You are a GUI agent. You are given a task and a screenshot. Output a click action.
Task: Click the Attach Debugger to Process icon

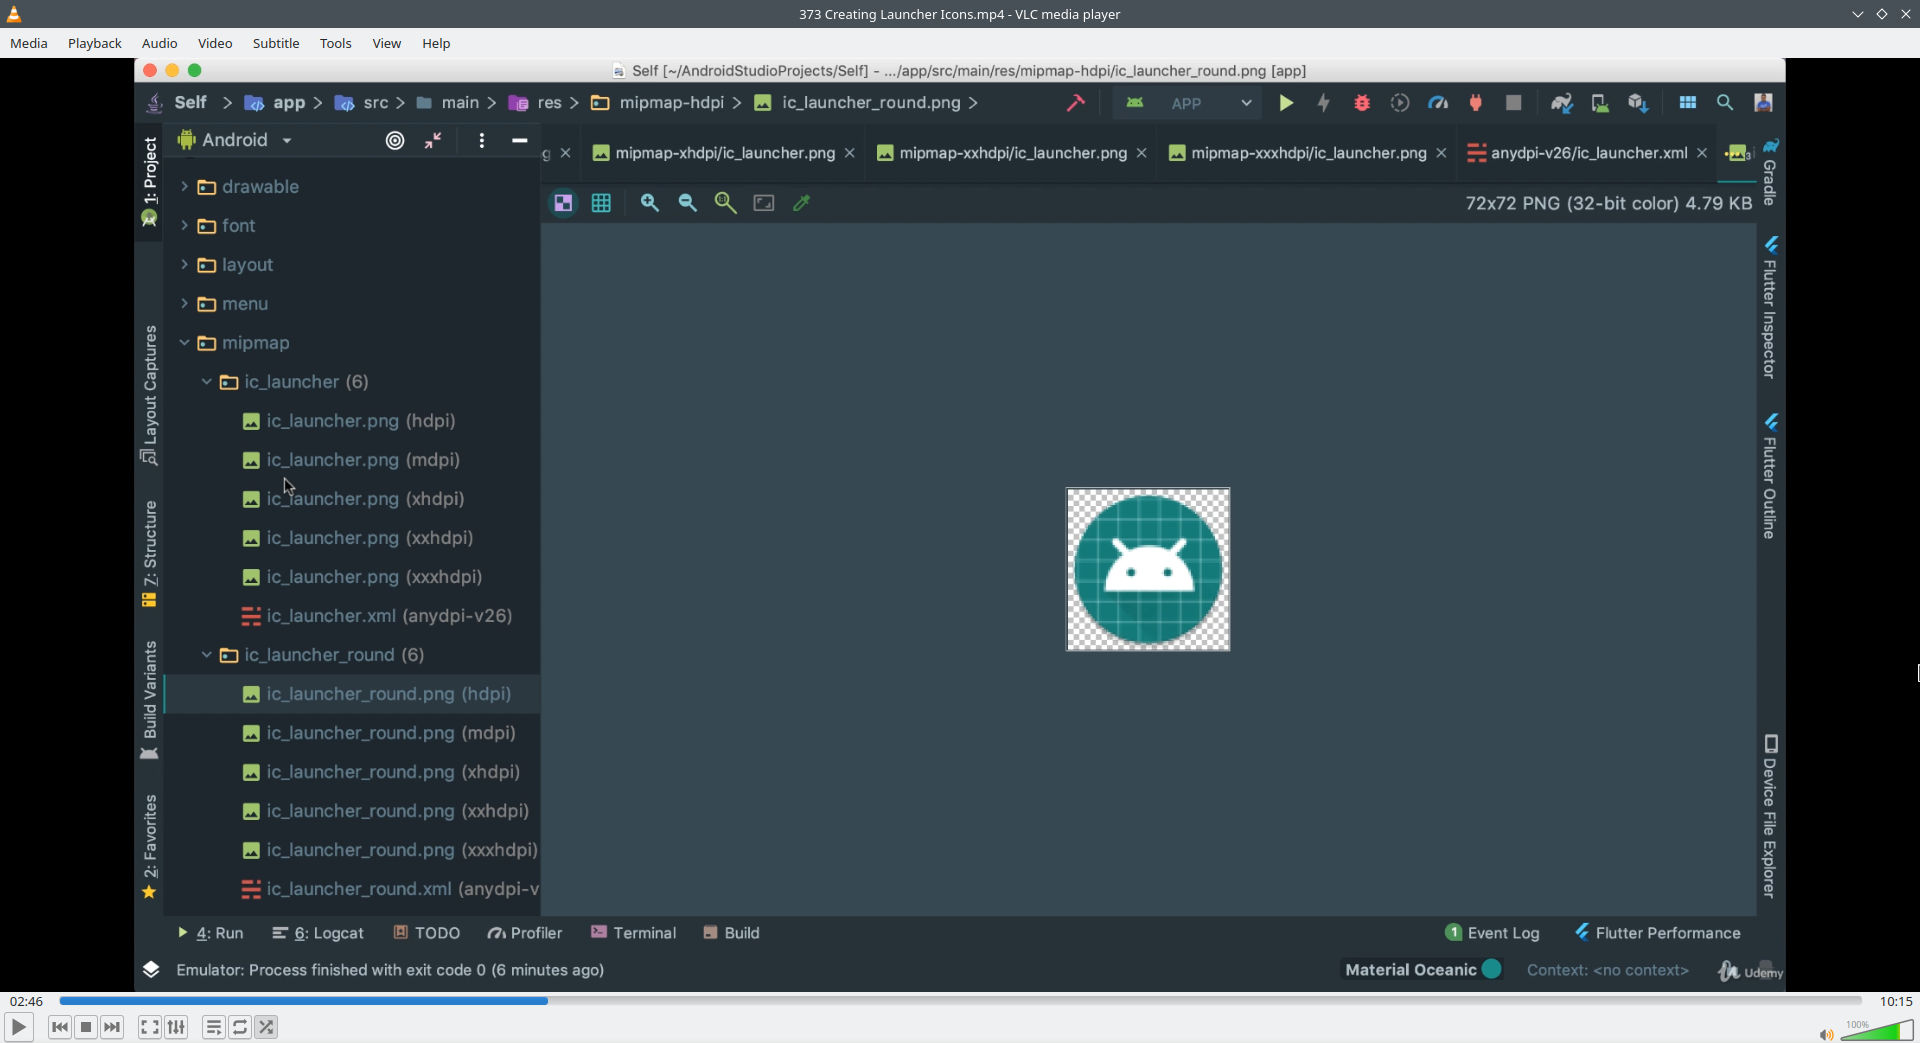[1475, 103]
